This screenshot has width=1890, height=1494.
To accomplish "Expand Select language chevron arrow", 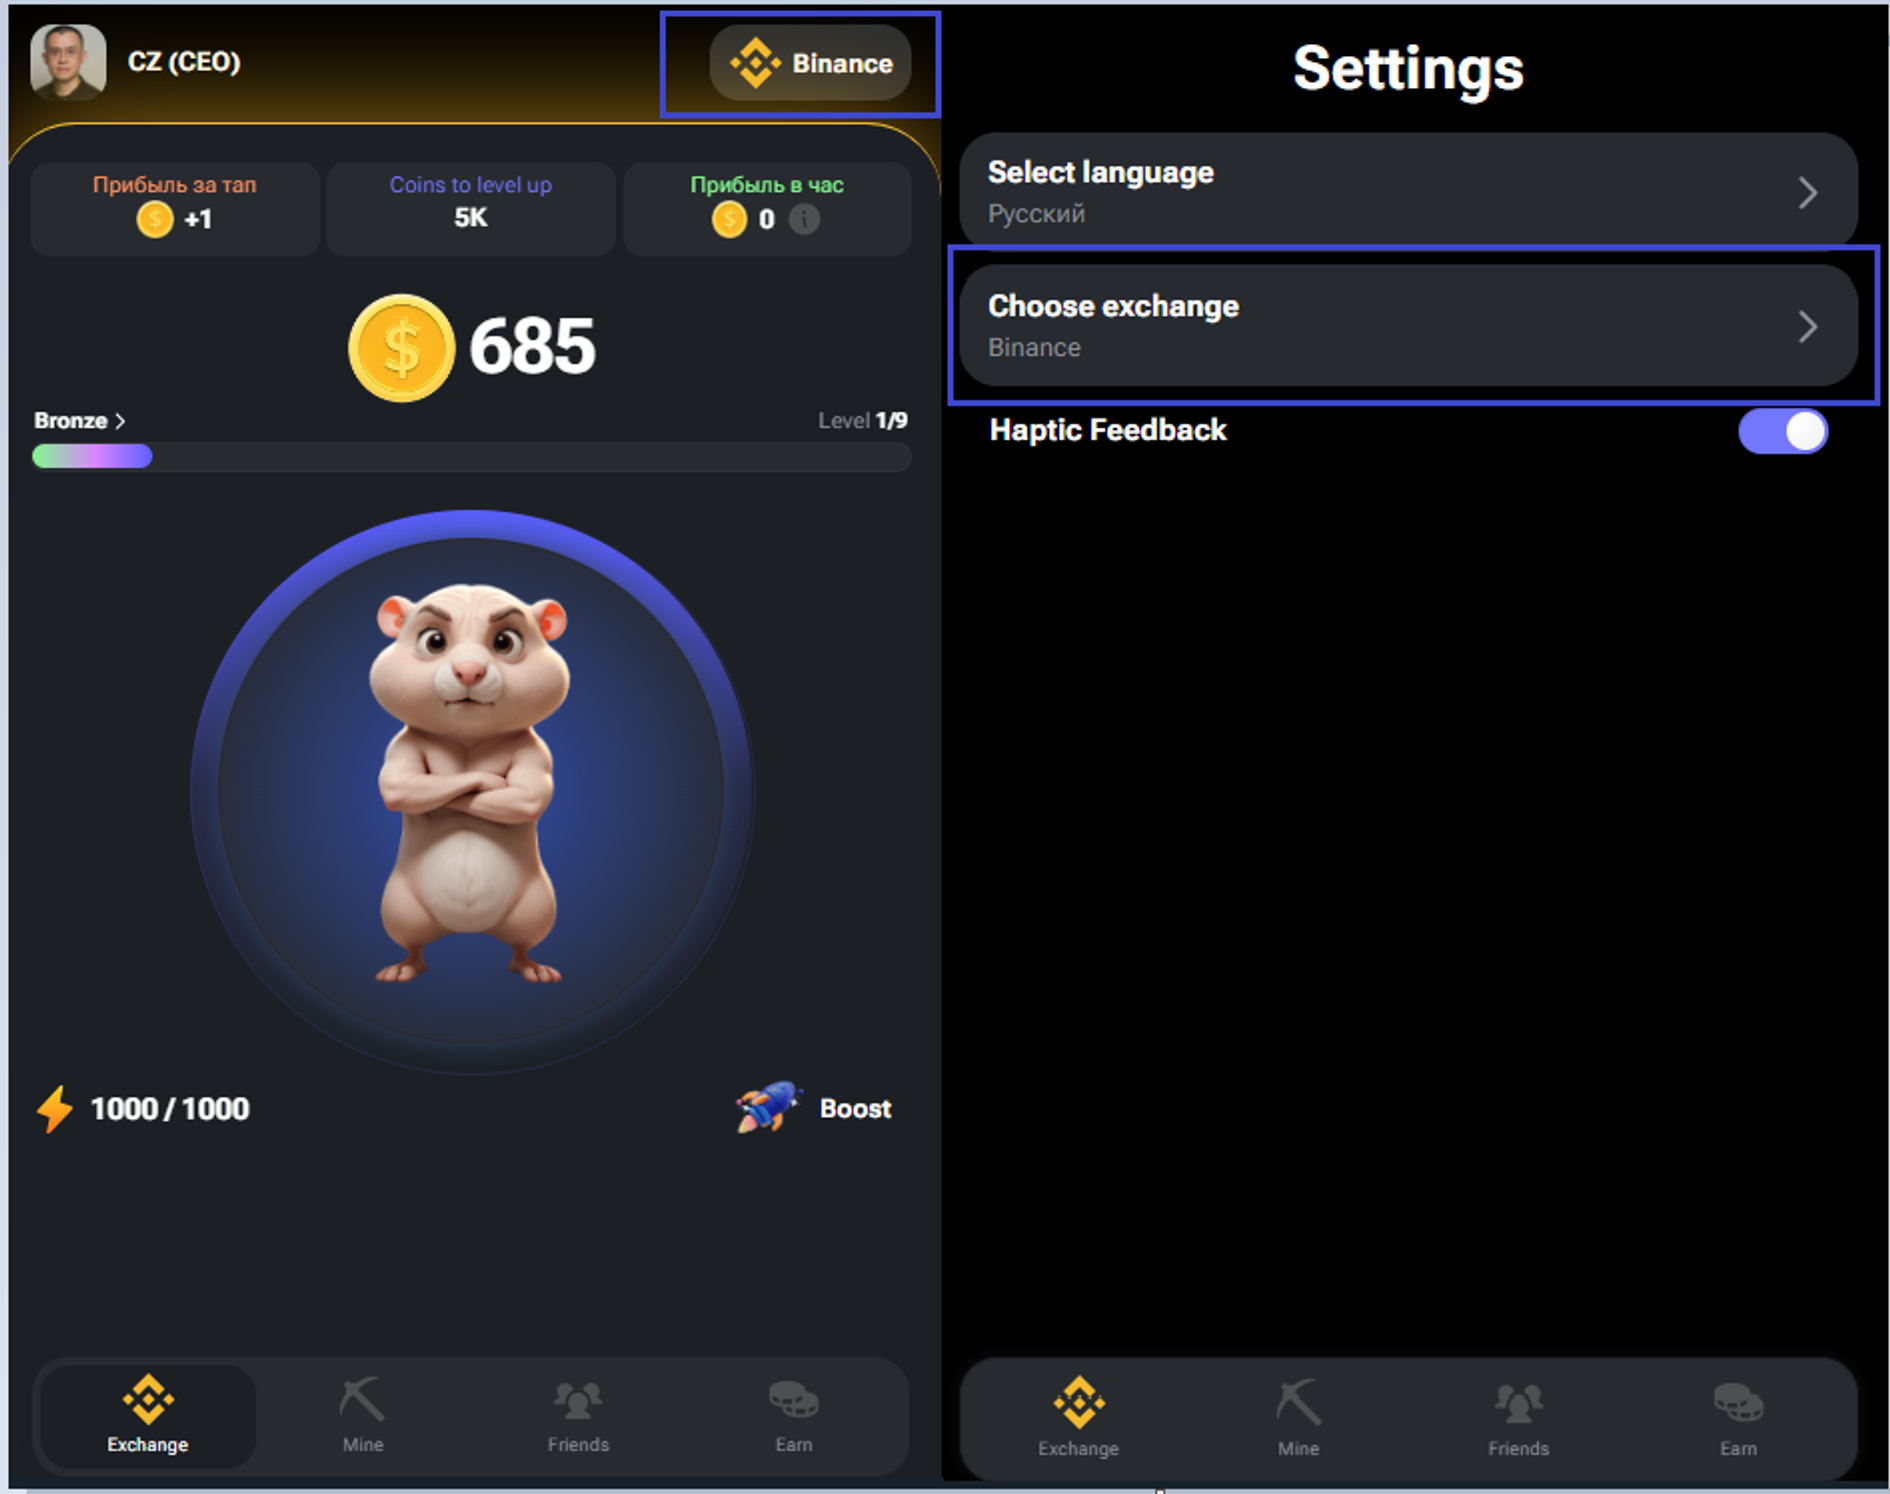I will tap(1807, 192).
